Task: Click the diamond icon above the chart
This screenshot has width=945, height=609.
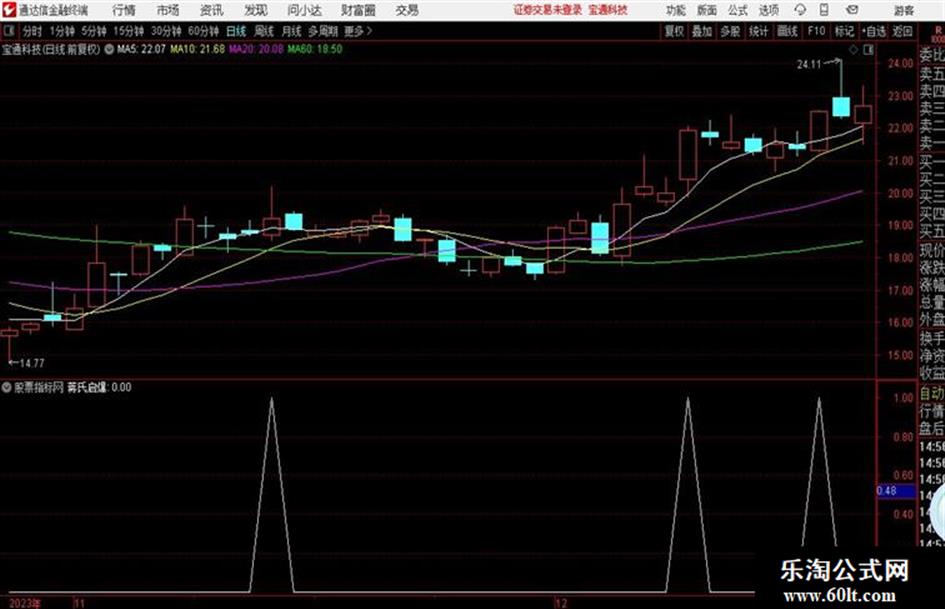Action: point(853,50)
